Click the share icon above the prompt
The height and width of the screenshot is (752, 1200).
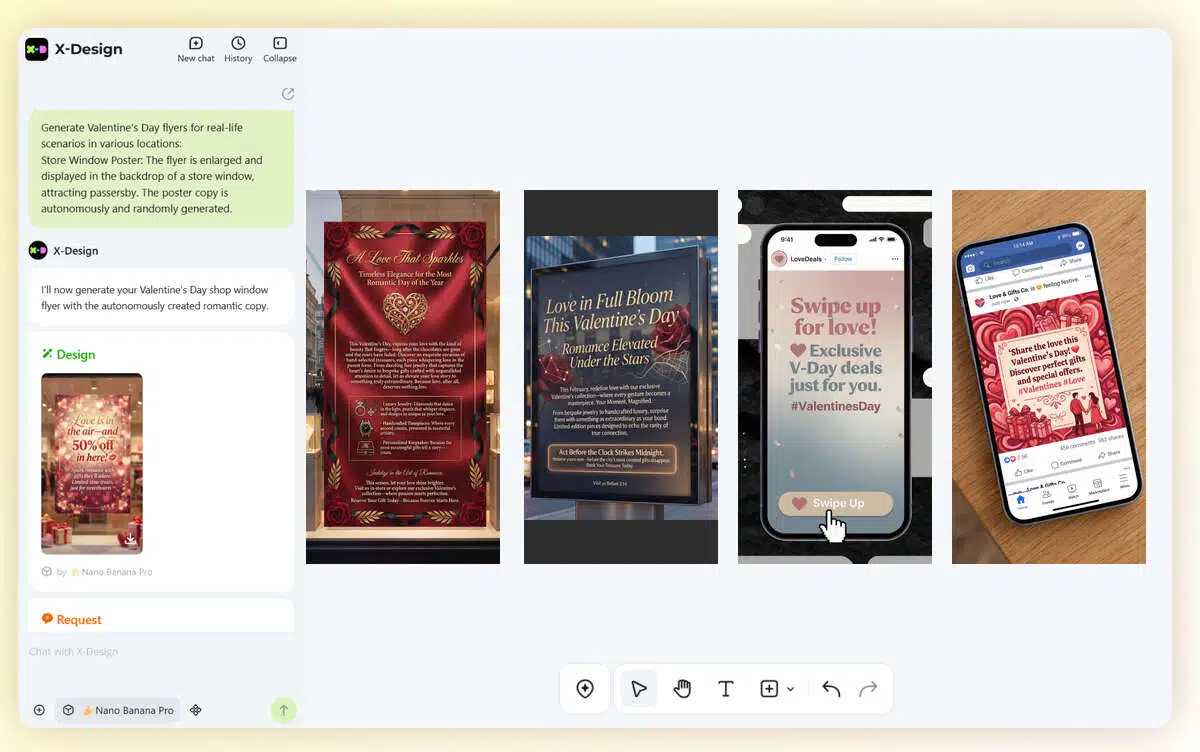288,94
